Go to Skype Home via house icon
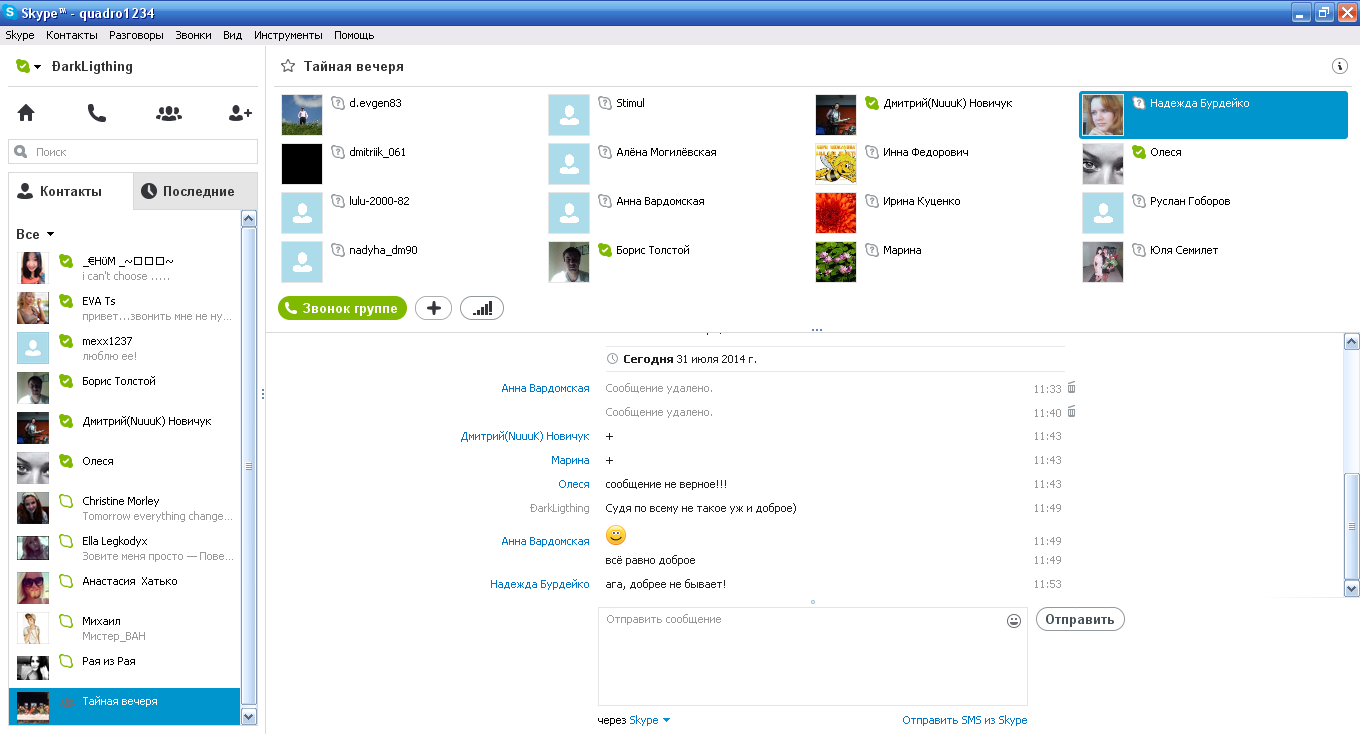 [26, 113]
